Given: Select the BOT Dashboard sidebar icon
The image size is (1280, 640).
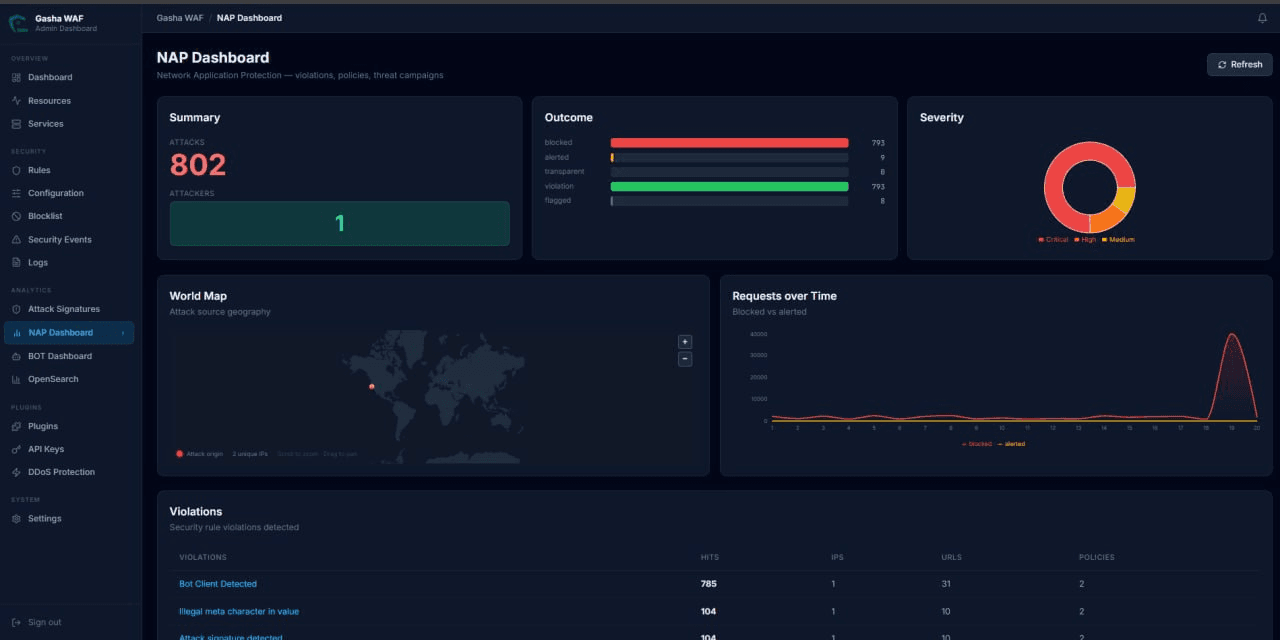Looking at the screenshot, I should tap(60, 355).
